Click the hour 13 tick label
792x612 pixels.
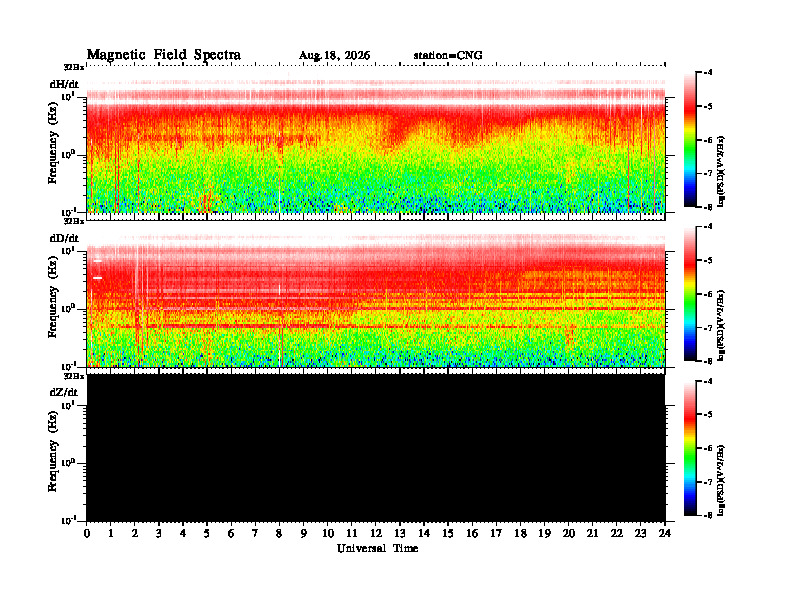400,534
